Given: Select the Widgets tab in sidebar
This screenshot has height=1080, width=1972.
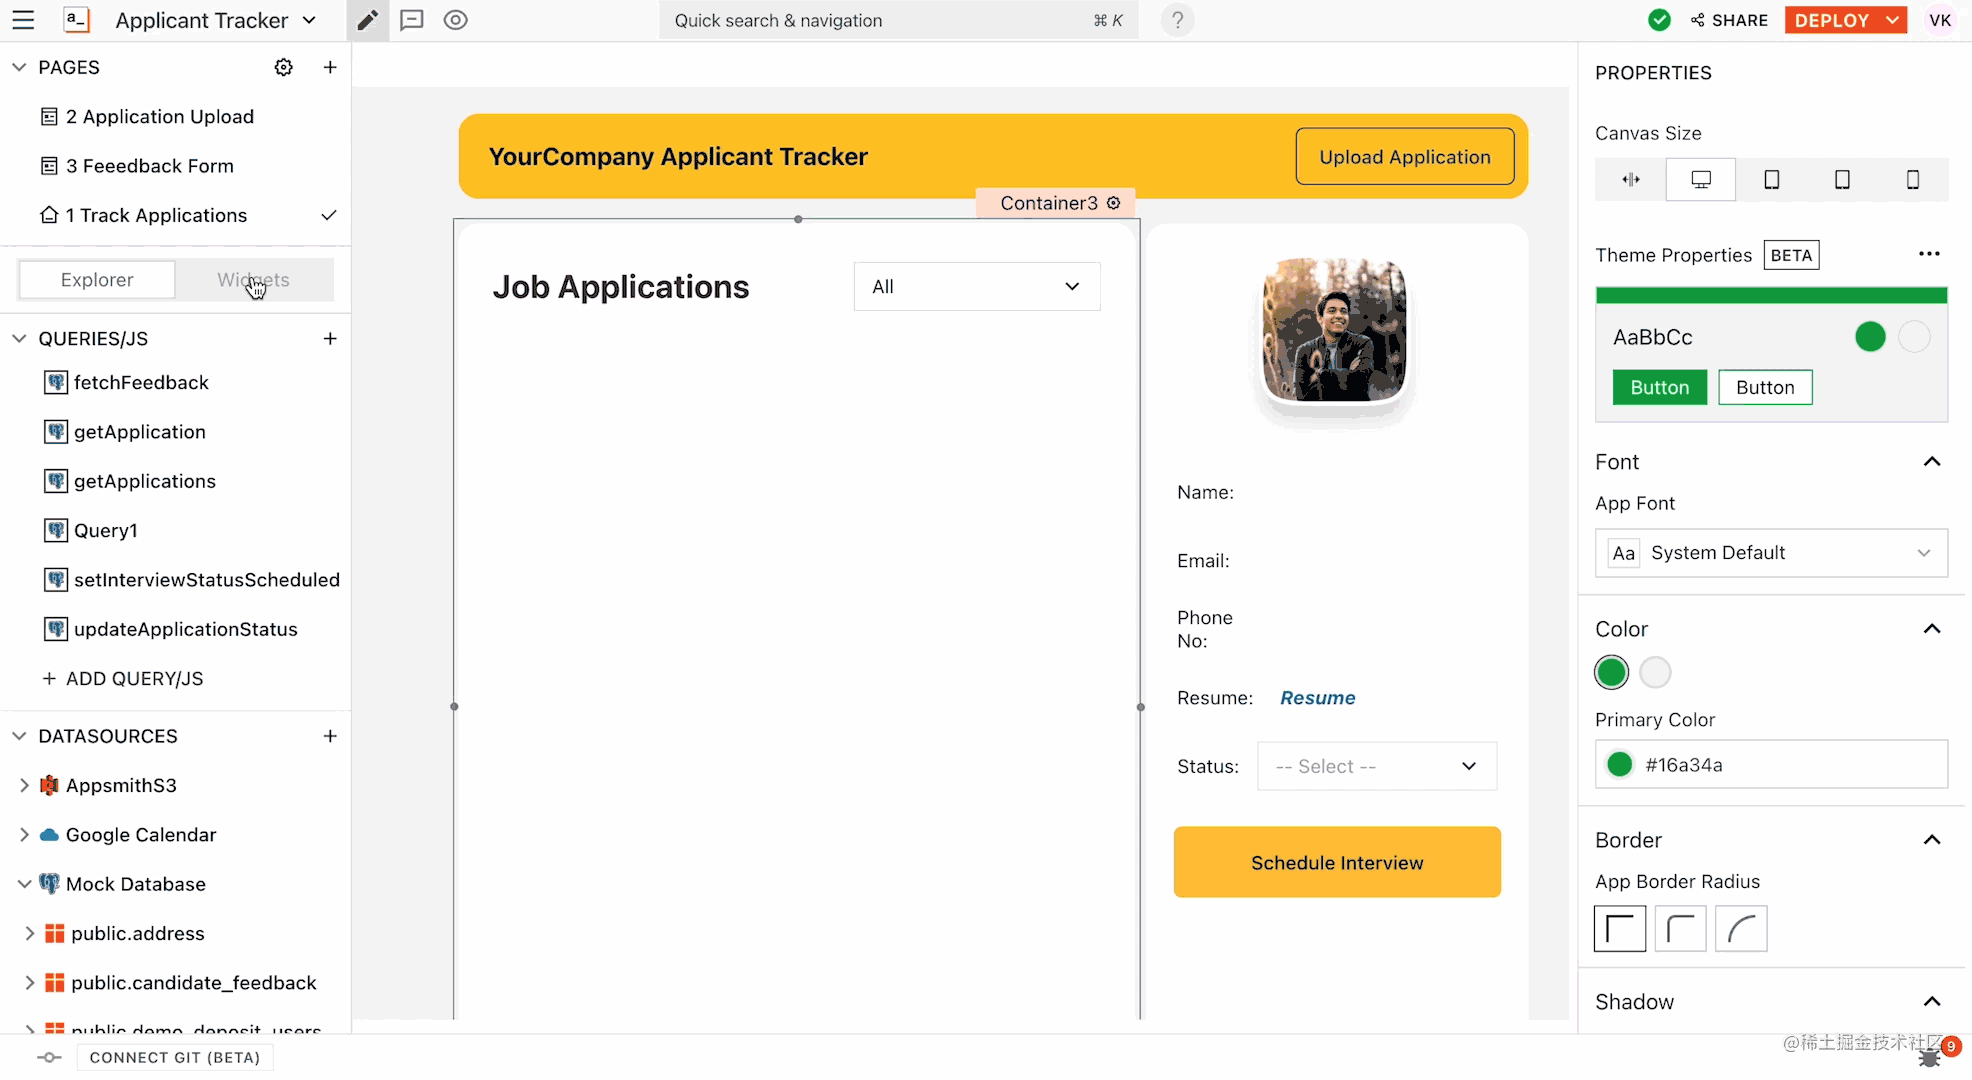Looking at the screenshot, I should pos(253,279).
